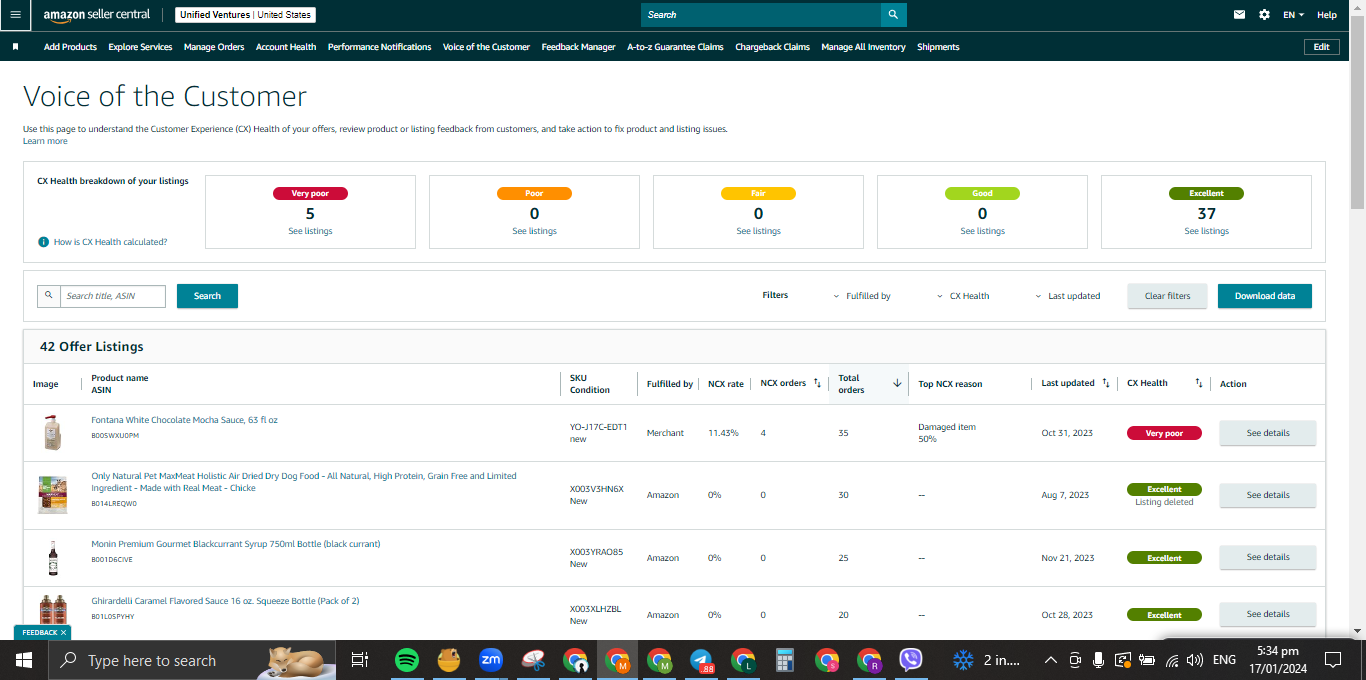This screenshot has height=680, width=1366.
Task: Open Windows Start menu
Action: 24,660
